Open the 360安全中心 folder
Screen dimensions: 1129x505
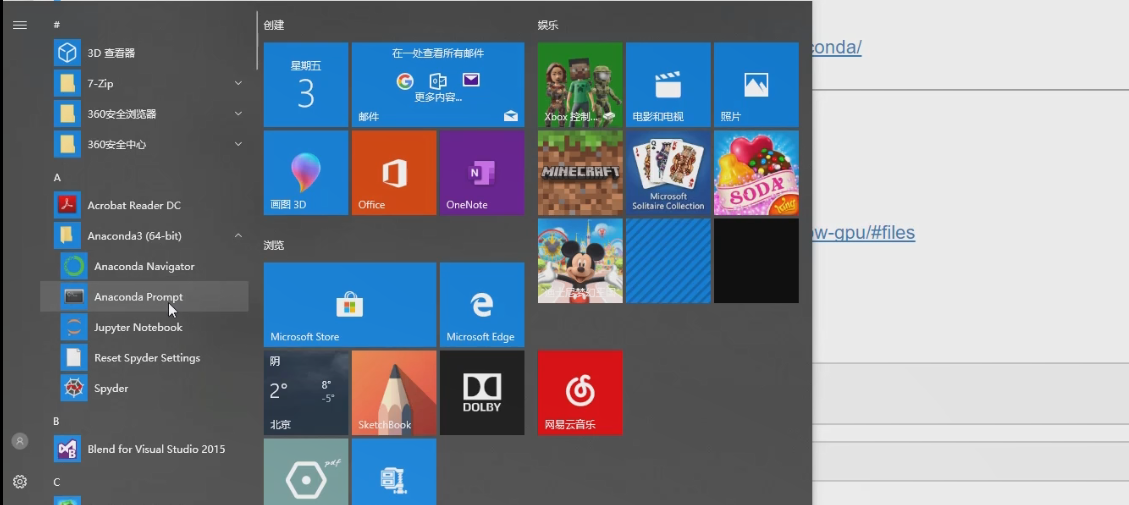point(144,144)
